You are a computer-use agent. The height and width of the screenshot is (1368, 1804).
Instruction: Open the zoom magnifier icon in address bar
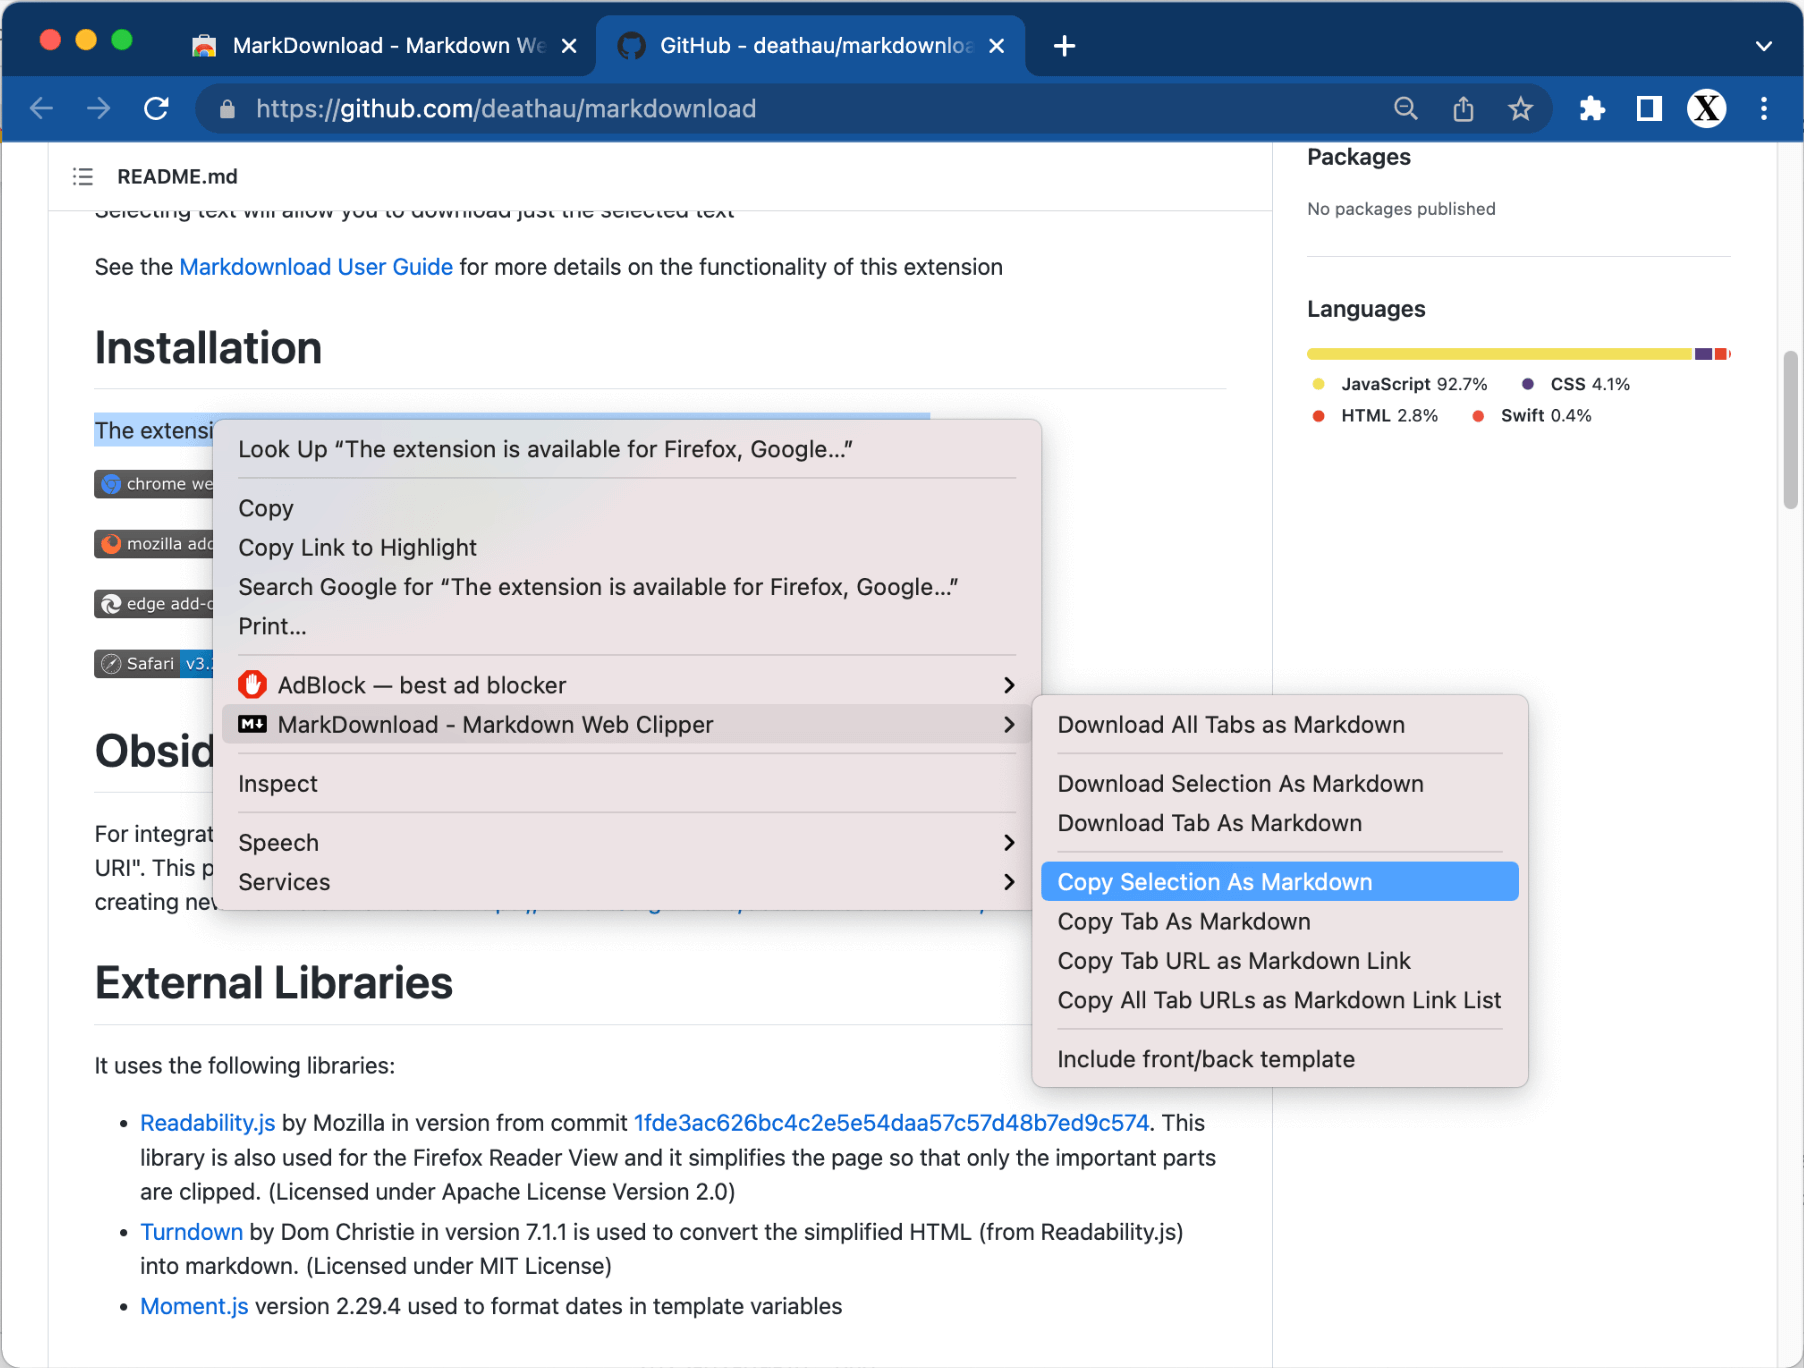pyautogui.click(x=1405, y=108)
